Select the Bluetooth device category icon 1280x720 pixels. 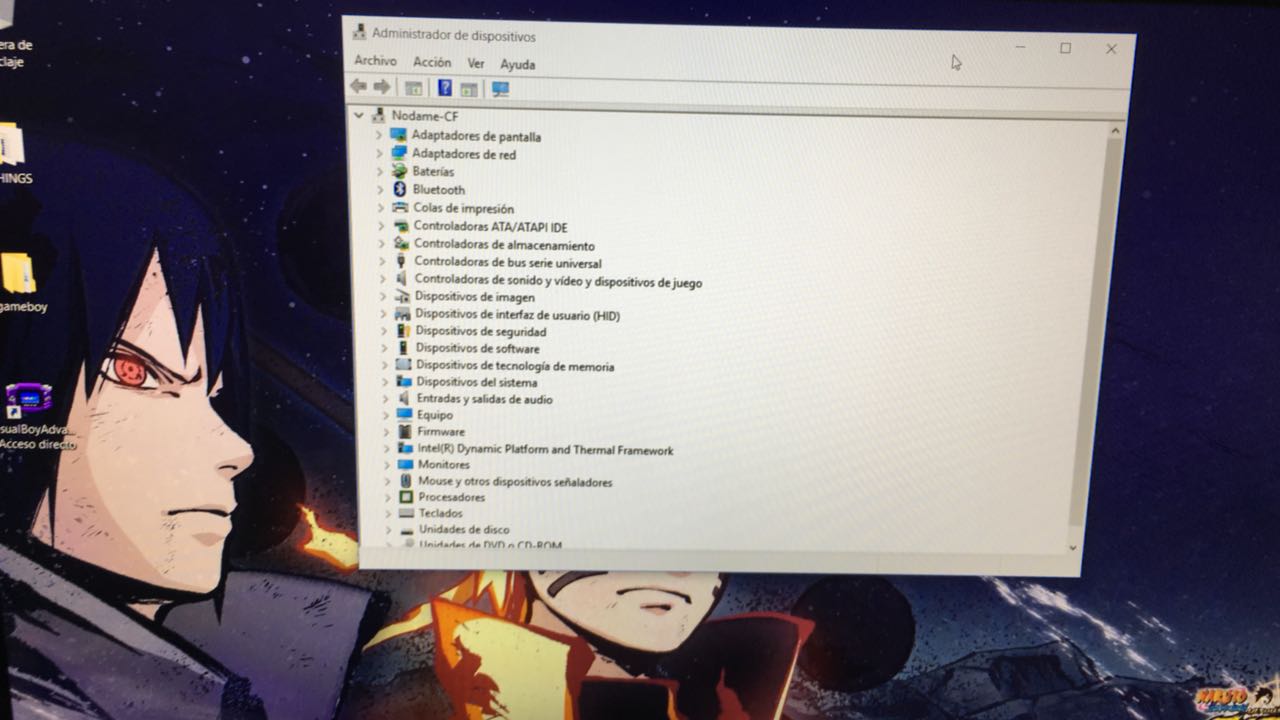(x=399, y=189)
